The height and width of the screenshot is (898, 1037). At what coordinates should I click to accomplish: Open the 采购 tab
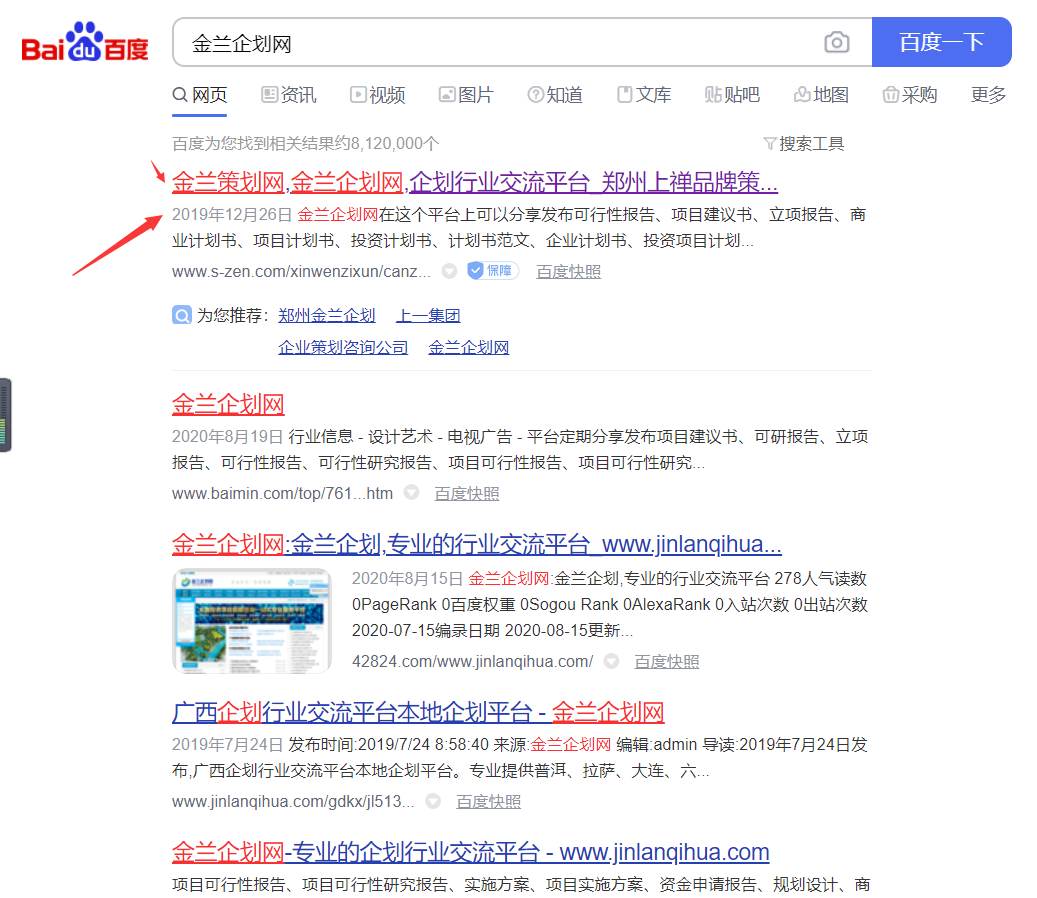tap(910, 95)
